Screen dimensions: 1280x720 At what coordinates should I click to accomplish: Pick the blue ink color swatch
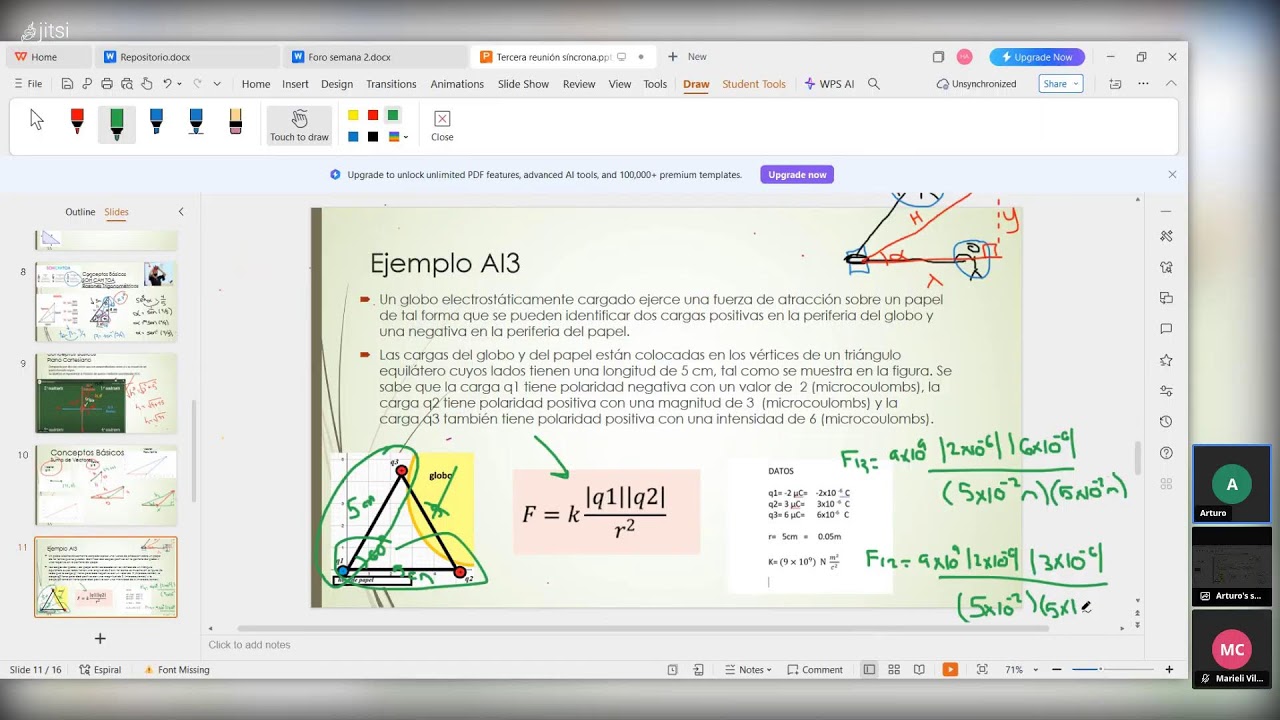point(353,137)
